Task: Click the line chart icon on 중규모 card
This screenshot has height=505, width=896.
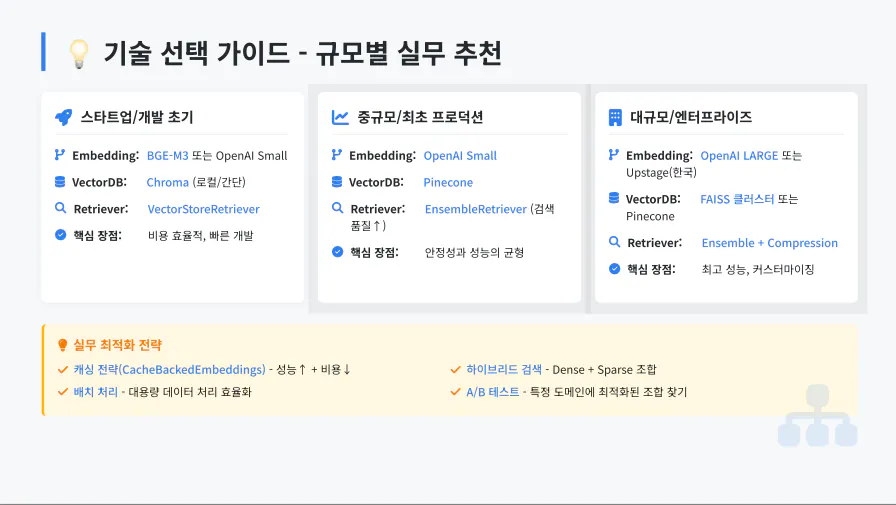Action: (x=340, y=118)
